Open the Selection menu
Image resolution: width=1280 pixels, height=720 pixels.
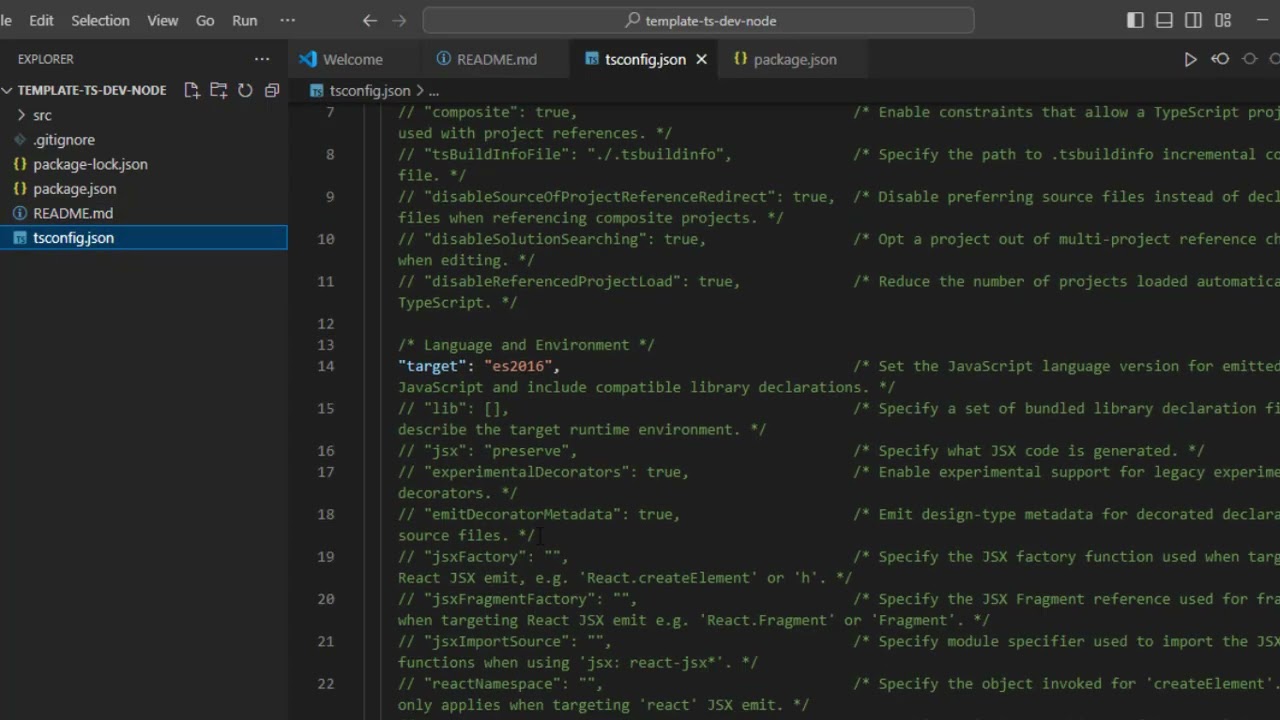pyautogui.click(x=100, y=20)
